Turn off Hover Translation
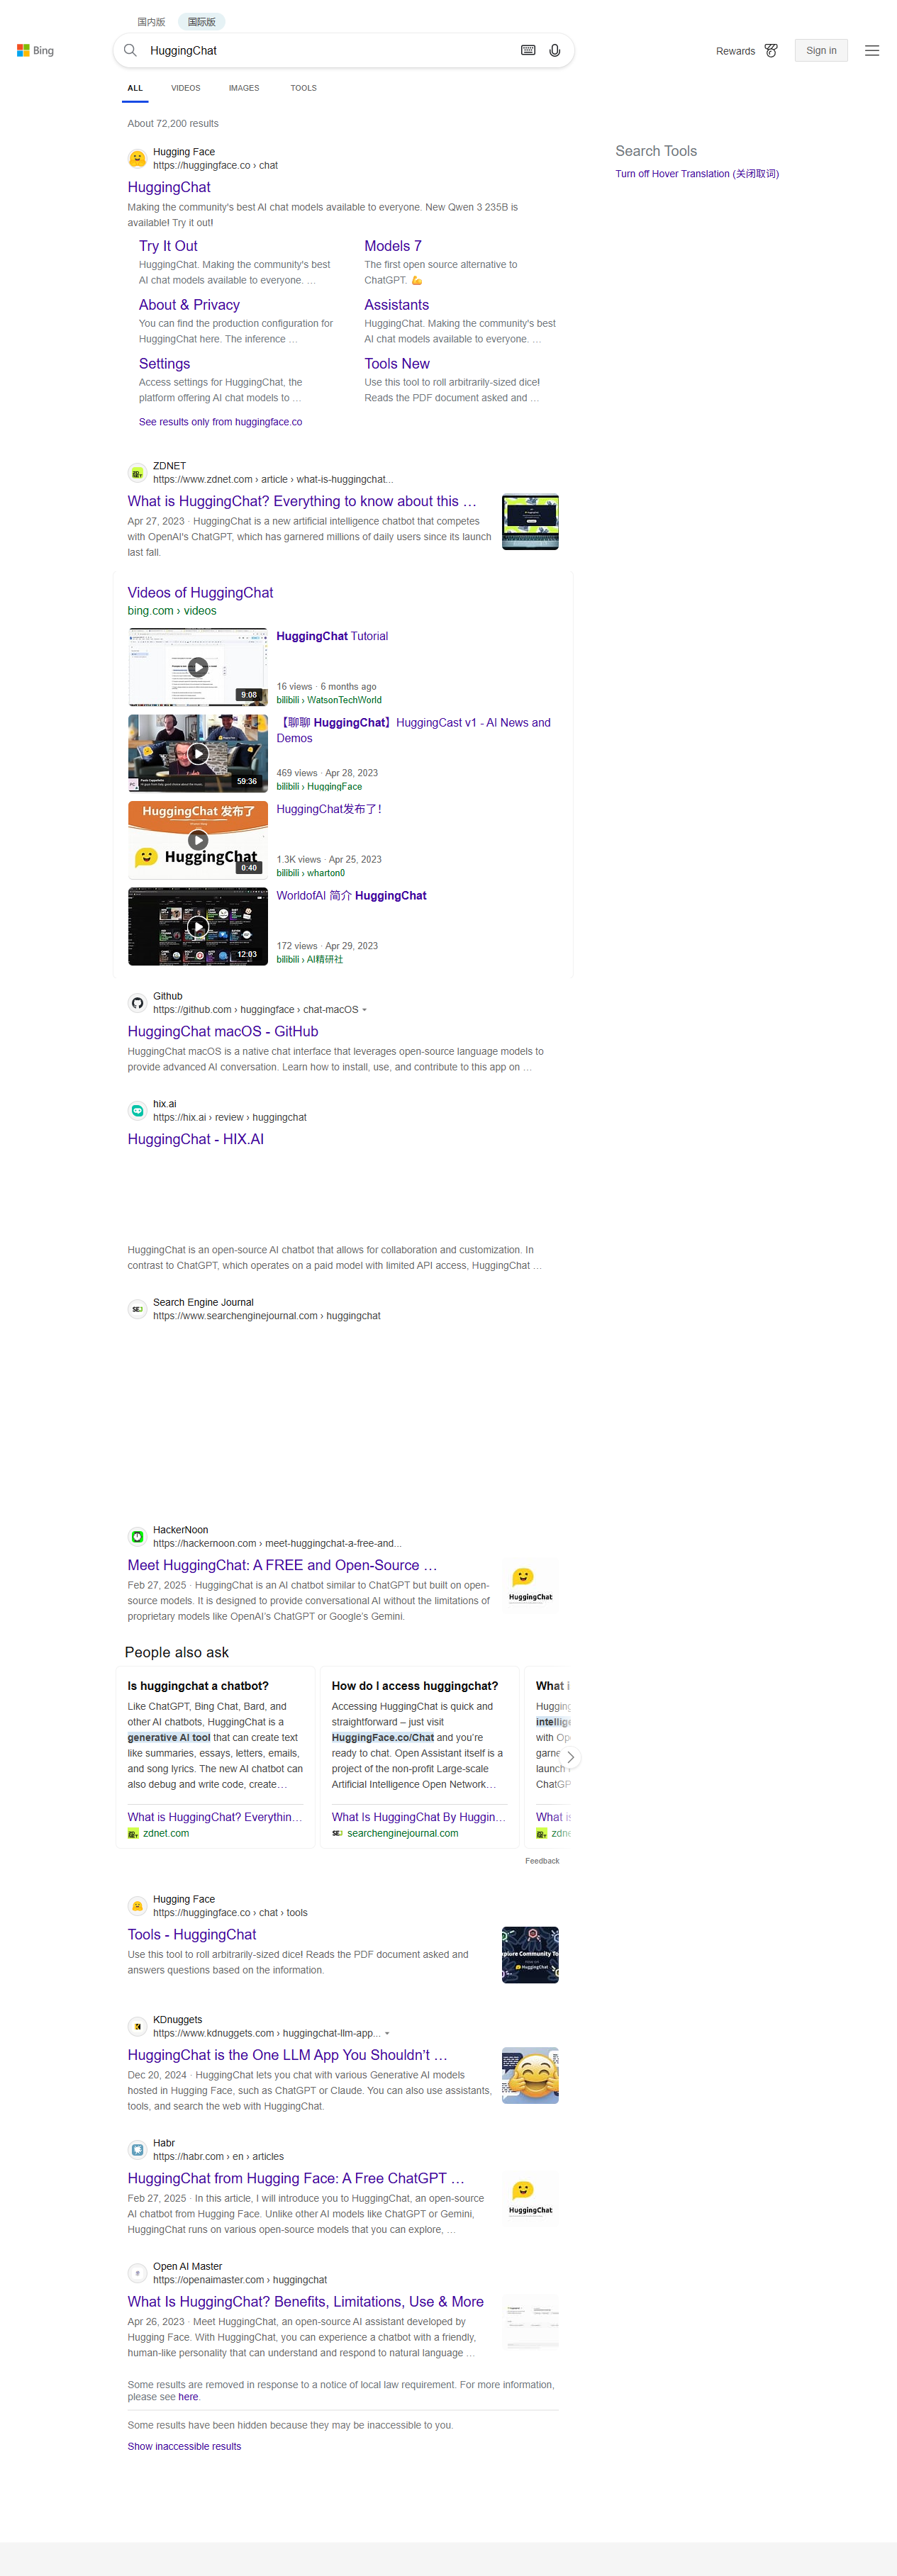 696,174
